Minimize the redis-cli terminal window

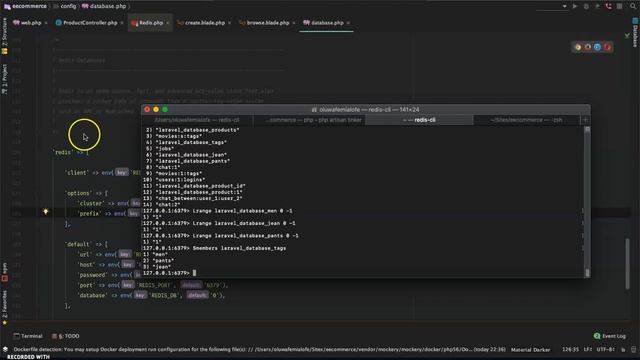coord(156,109)
